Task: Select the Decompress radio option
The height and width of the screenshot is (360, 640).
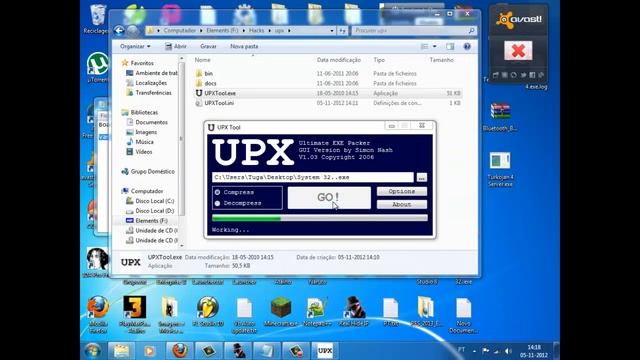Action: click(x=238, y=203)
